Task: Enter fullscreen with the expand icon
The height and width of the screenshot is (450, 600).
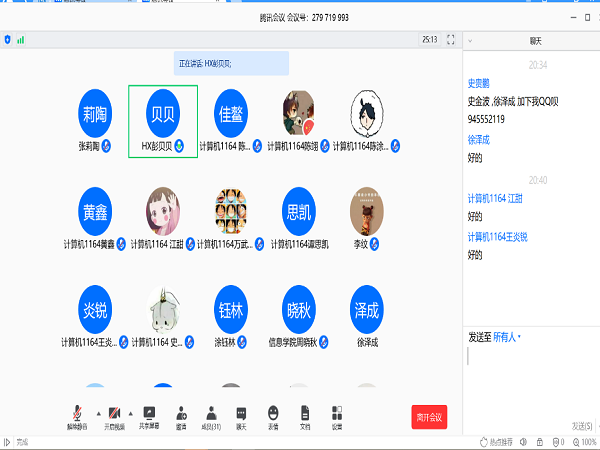Action: [450, 39]
